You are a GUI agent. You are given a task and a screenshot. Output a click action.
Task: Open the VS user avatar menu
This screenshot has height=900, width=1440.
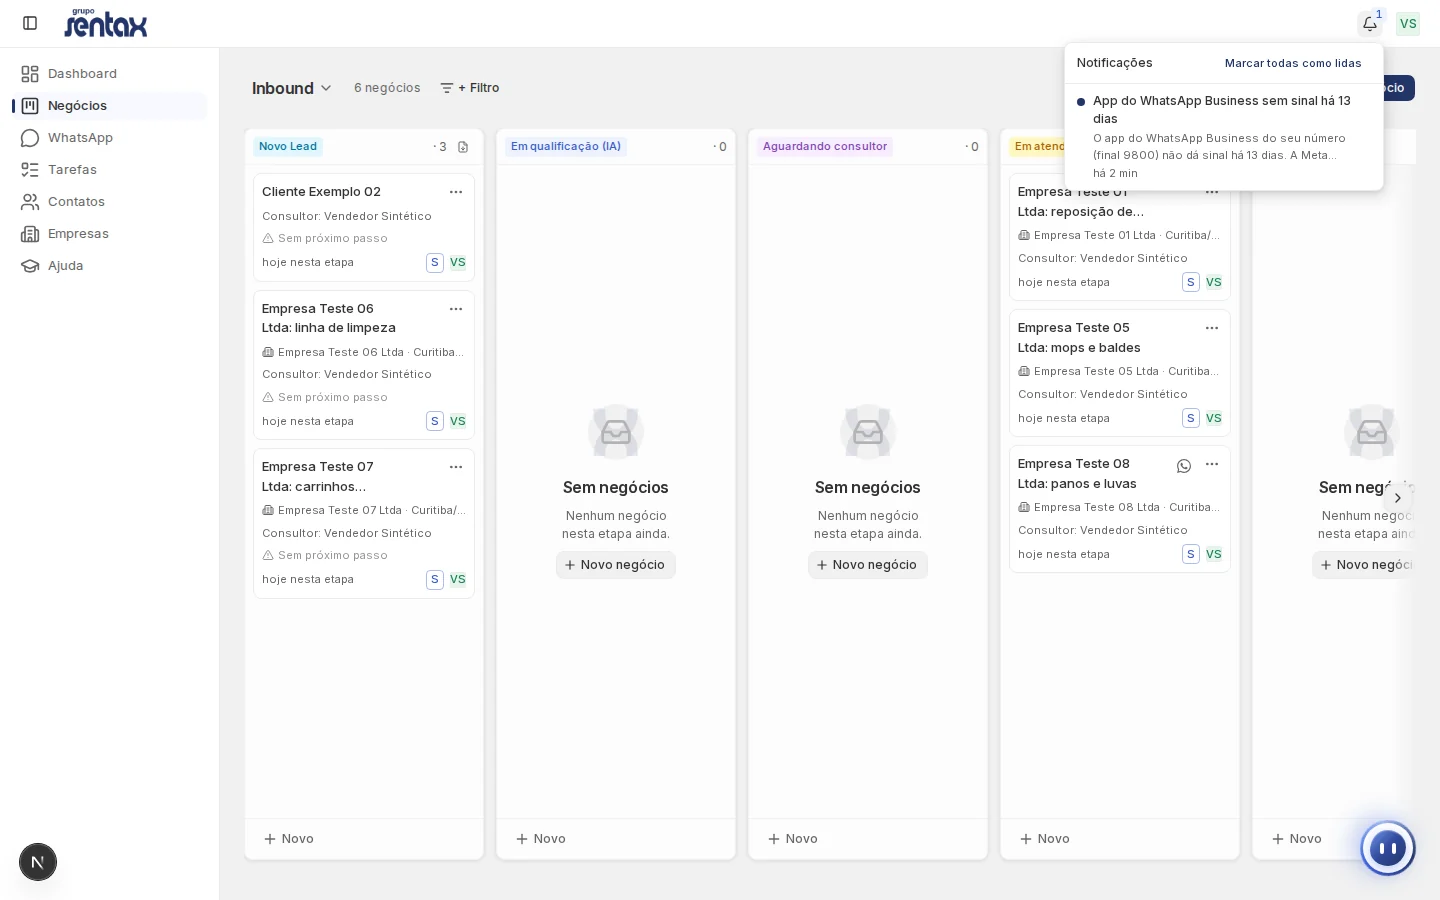[1408, 23]
